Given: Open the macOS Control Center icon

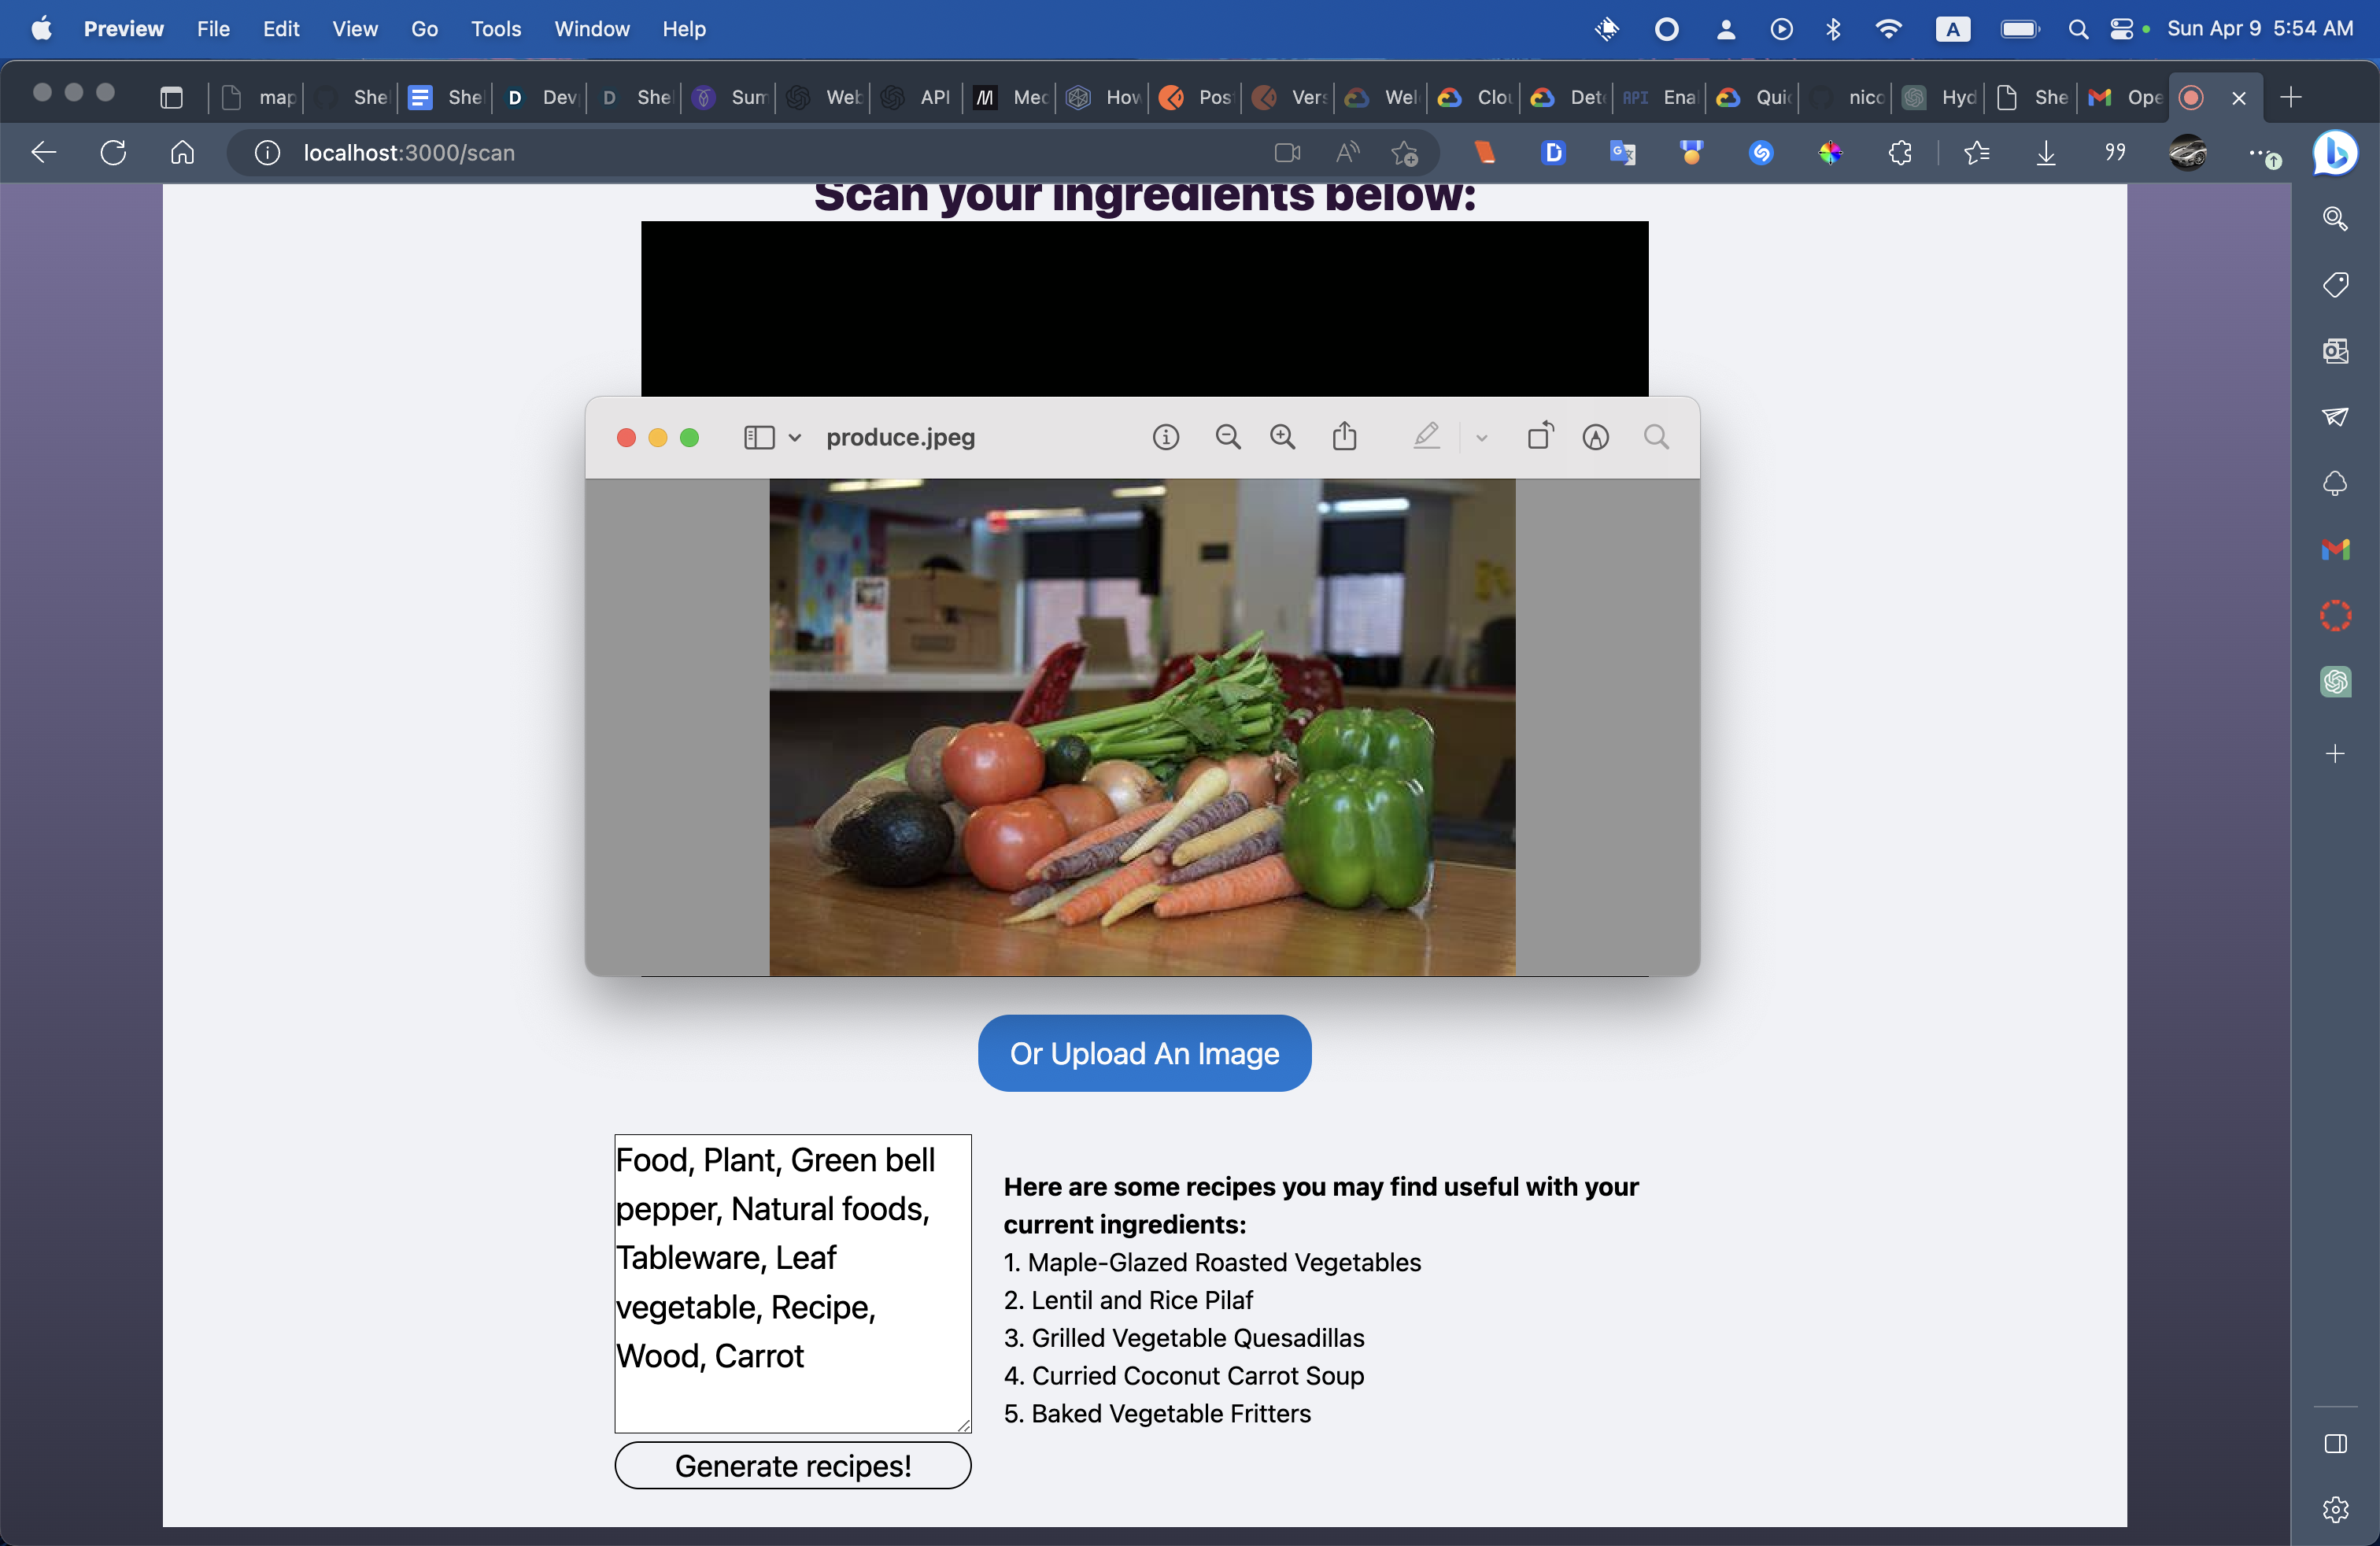Looking at the screenshot, I should [2121, 29].
